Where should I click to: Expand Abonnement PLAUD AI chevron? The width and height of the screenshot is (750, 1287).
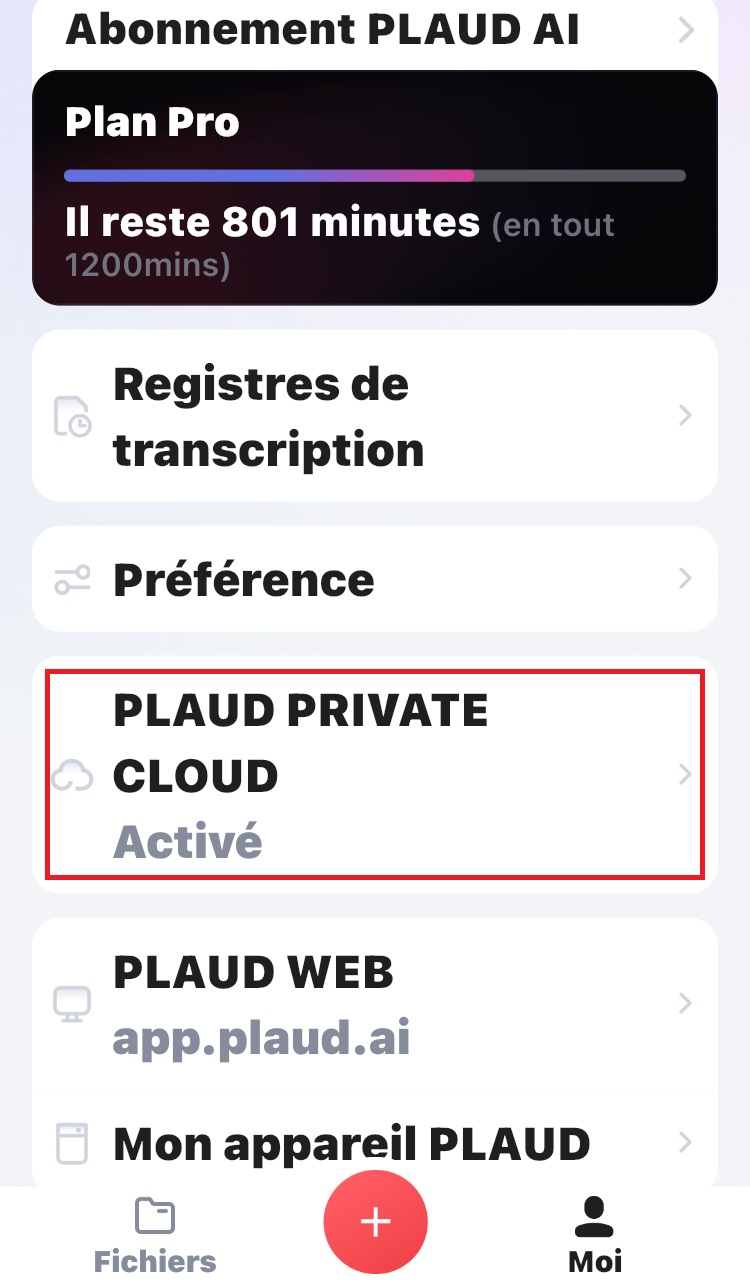coord(686,30)
